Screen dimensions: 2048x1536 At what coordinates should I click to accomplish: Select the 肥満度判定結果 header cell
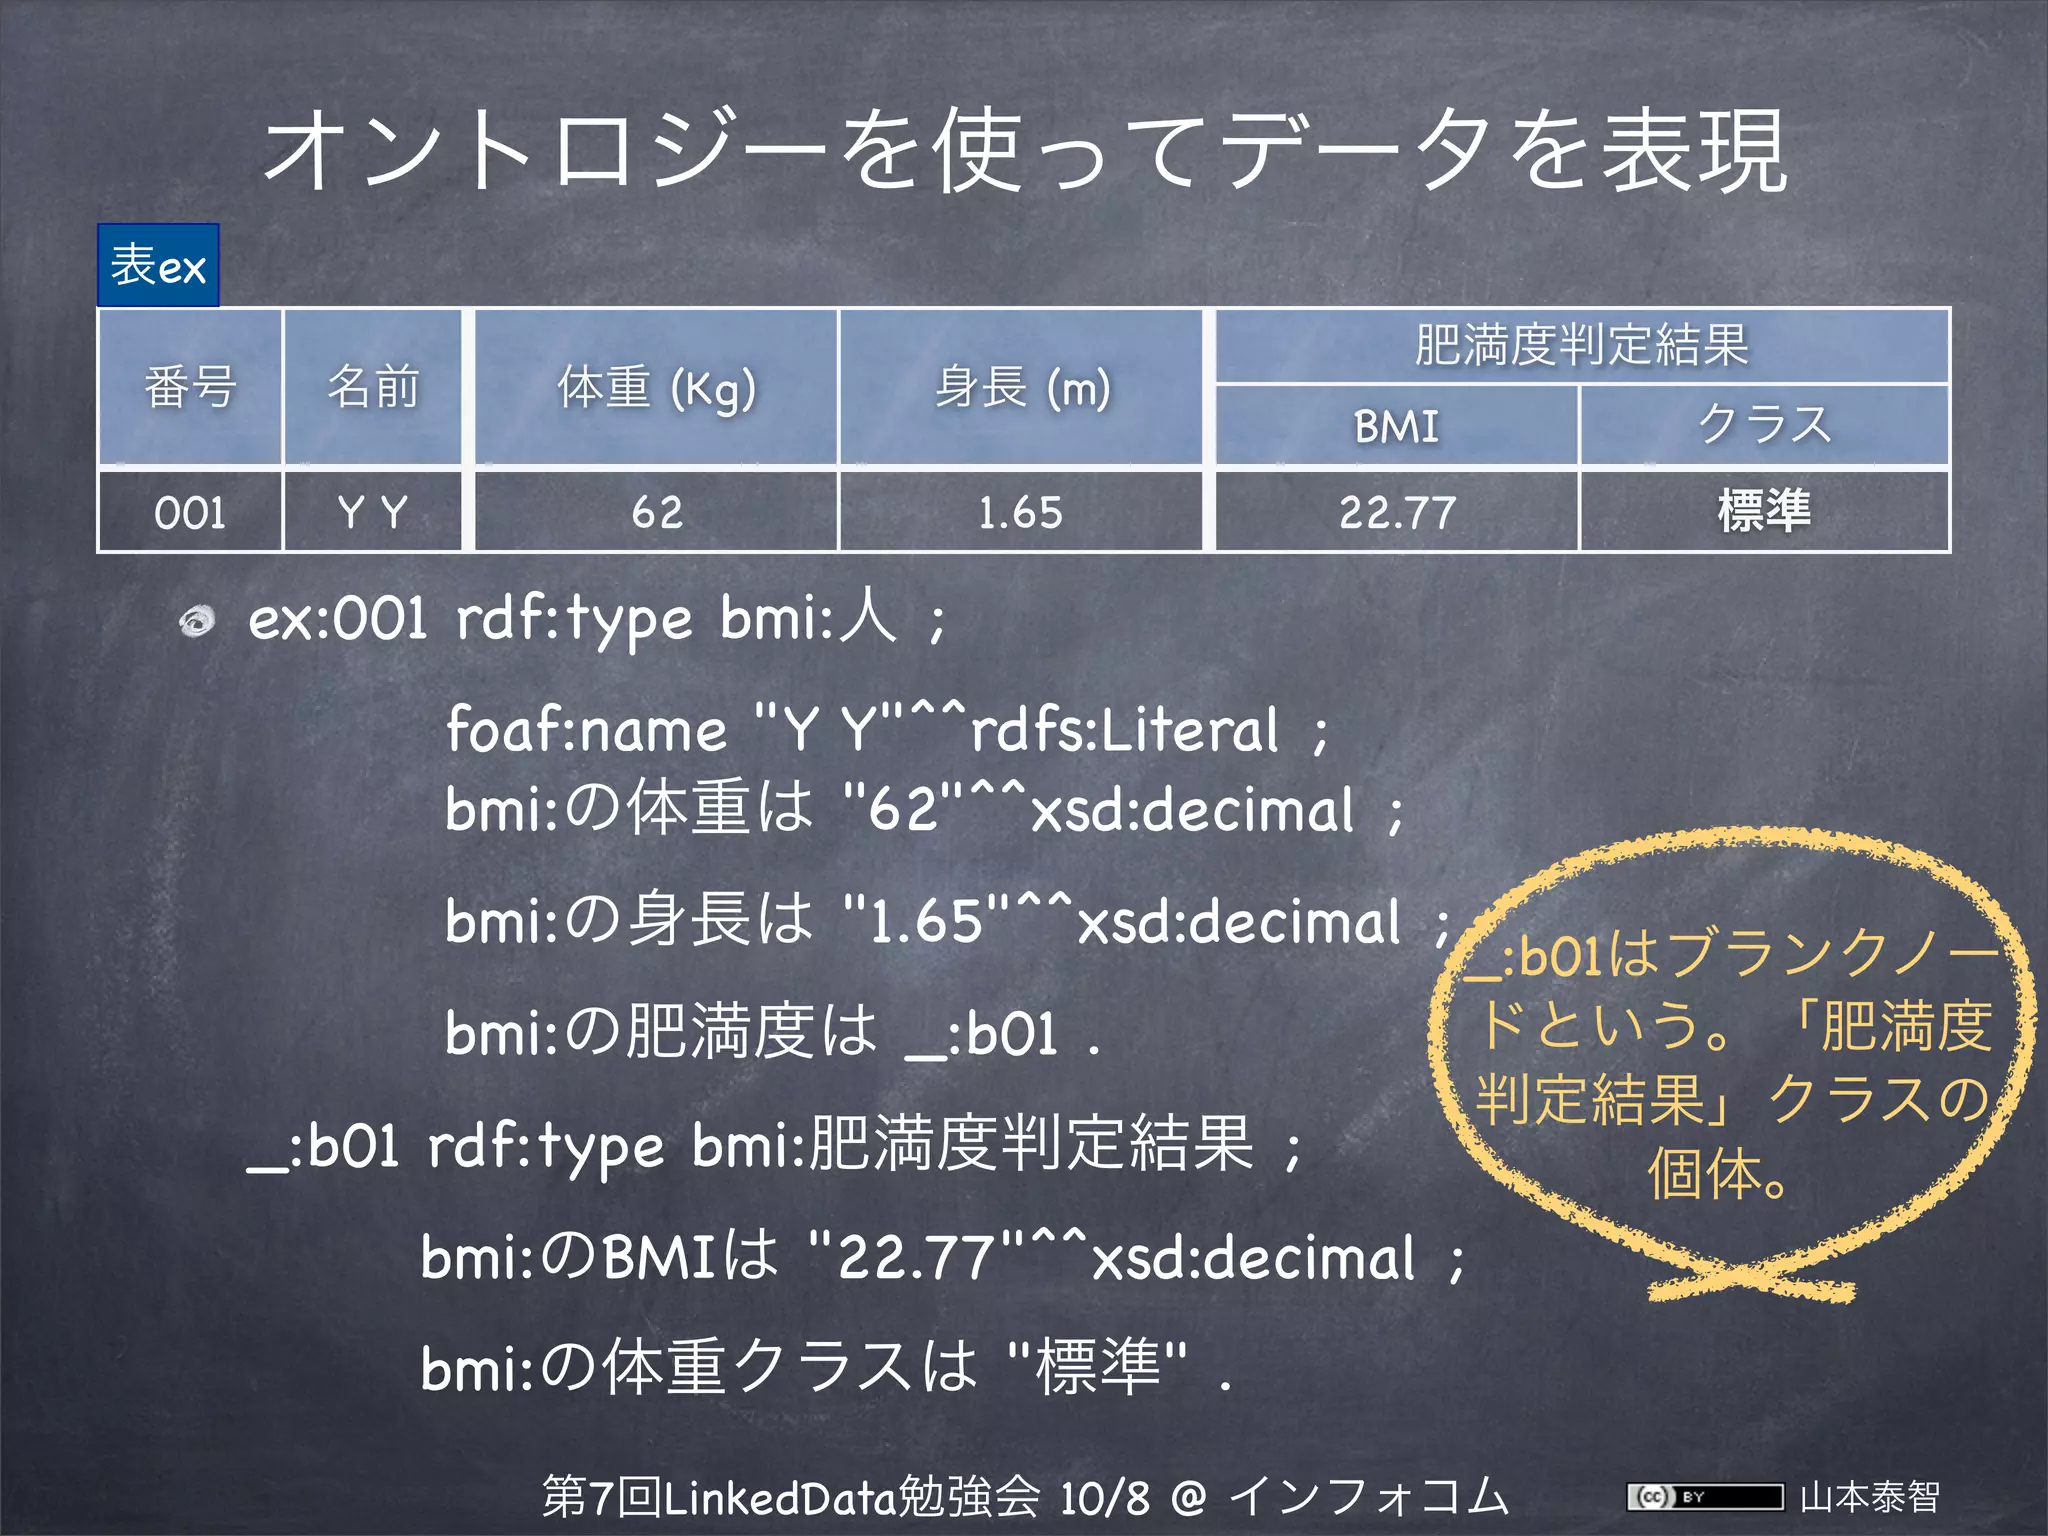[1582, 346]
